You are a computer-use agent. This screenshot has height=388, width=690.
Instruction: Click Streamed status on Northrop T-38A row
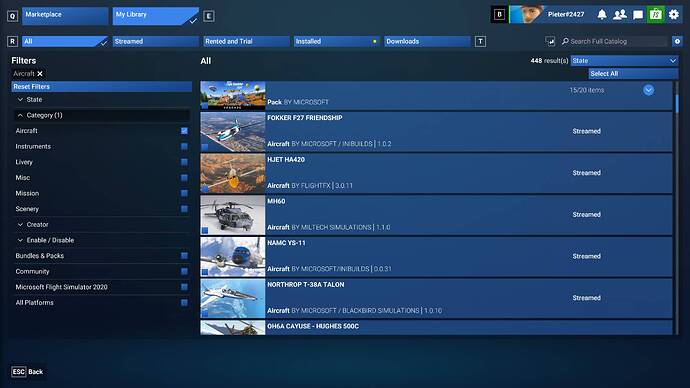coord(587,298)
